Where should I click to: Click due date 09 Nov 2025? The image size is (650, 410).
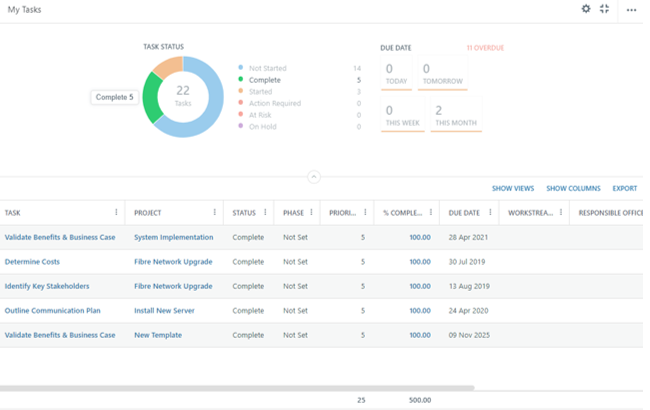pos(469,335)
